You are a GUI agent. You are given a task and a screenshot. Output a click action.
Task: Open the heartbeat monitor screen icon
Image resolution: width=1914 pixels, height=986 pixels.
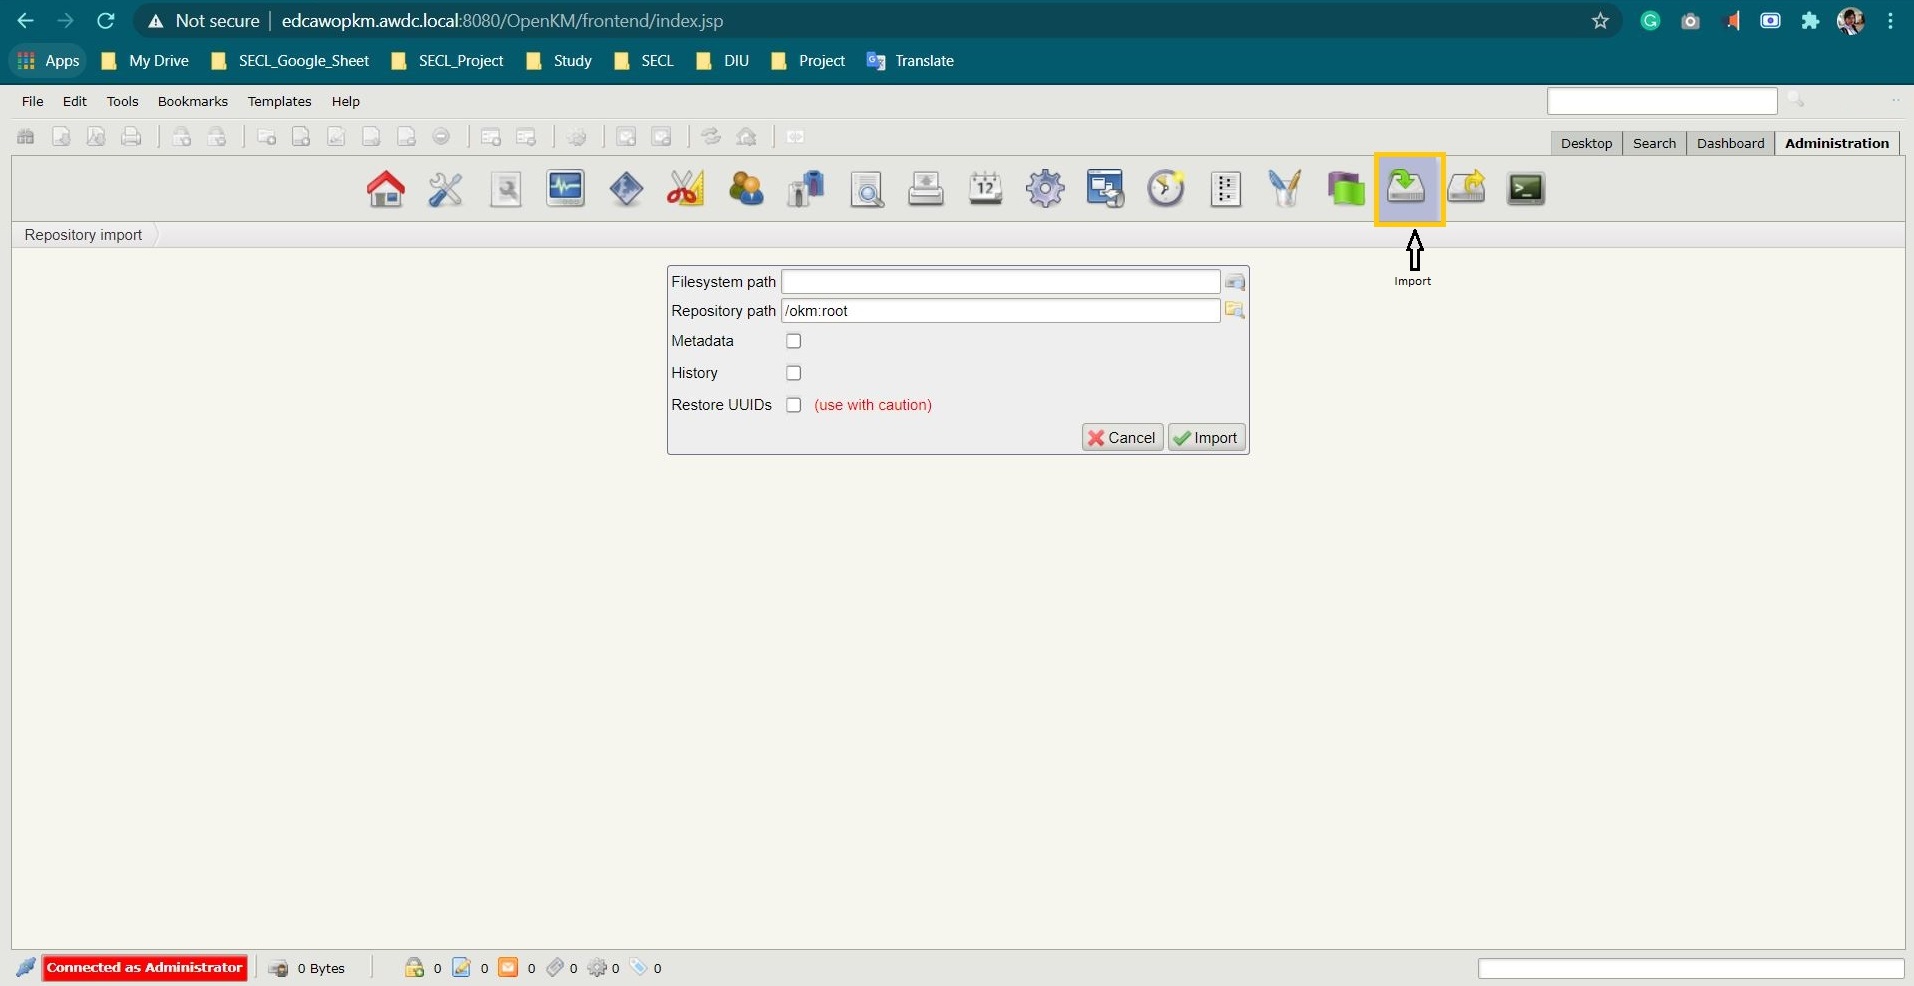pyautogui.click(x=566, y=189)
